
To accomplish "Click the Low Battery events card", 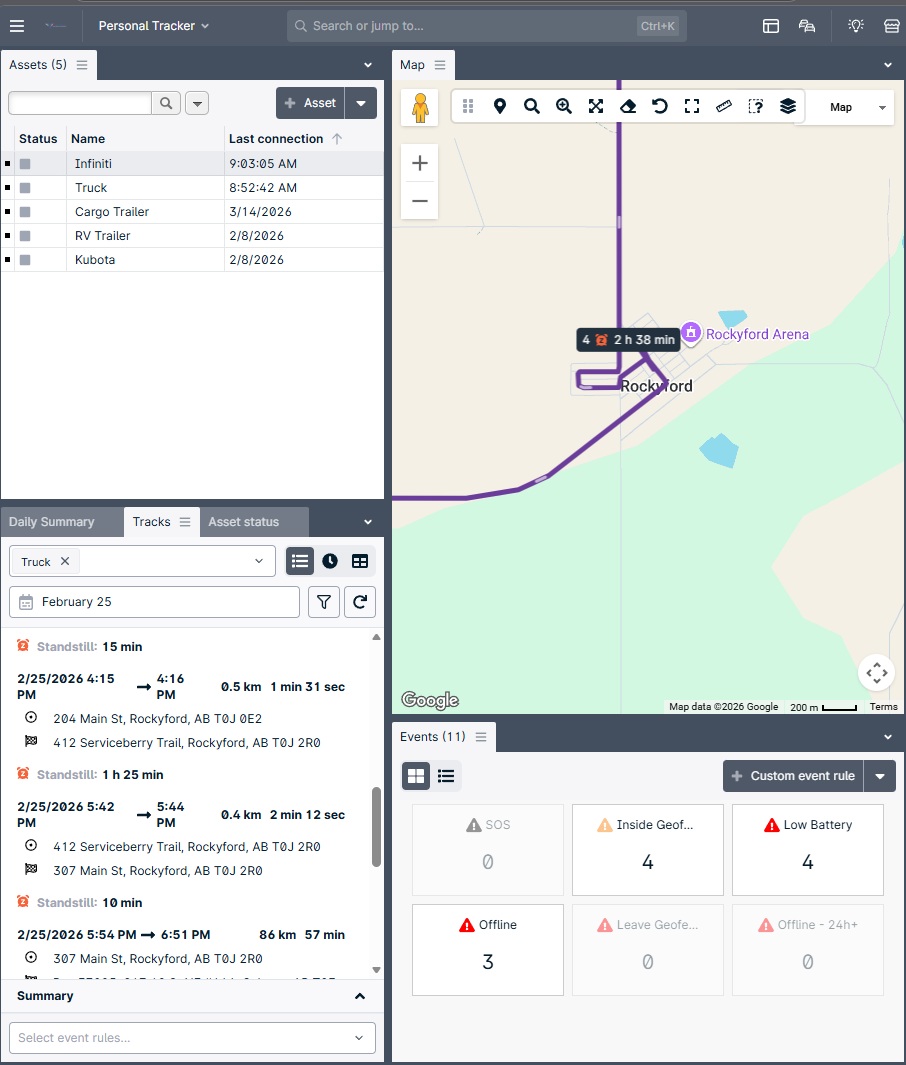I will [807, 850].
